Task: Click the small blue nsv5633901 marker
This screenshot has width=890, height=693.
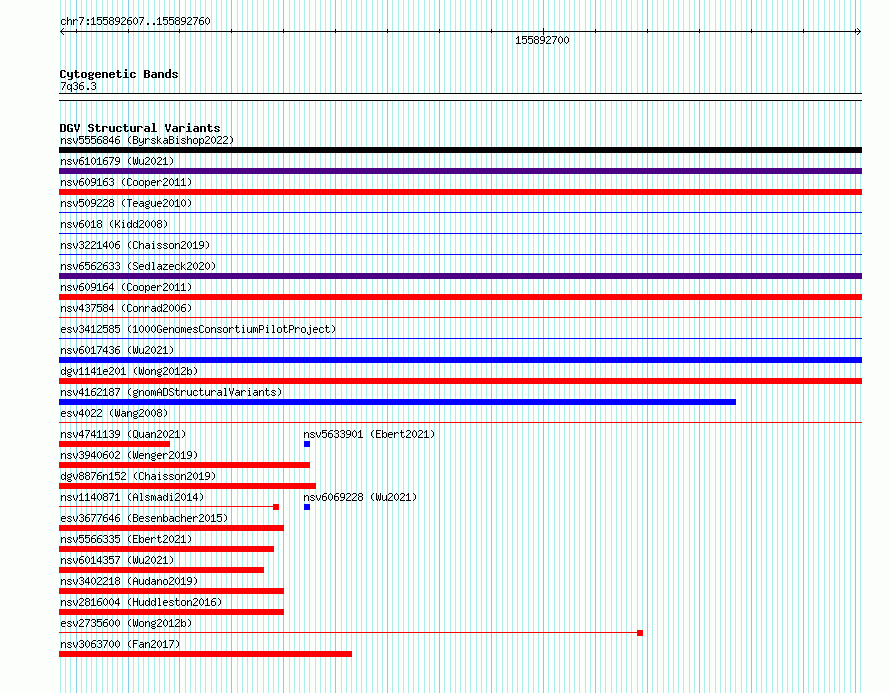Action: [307, 444]
